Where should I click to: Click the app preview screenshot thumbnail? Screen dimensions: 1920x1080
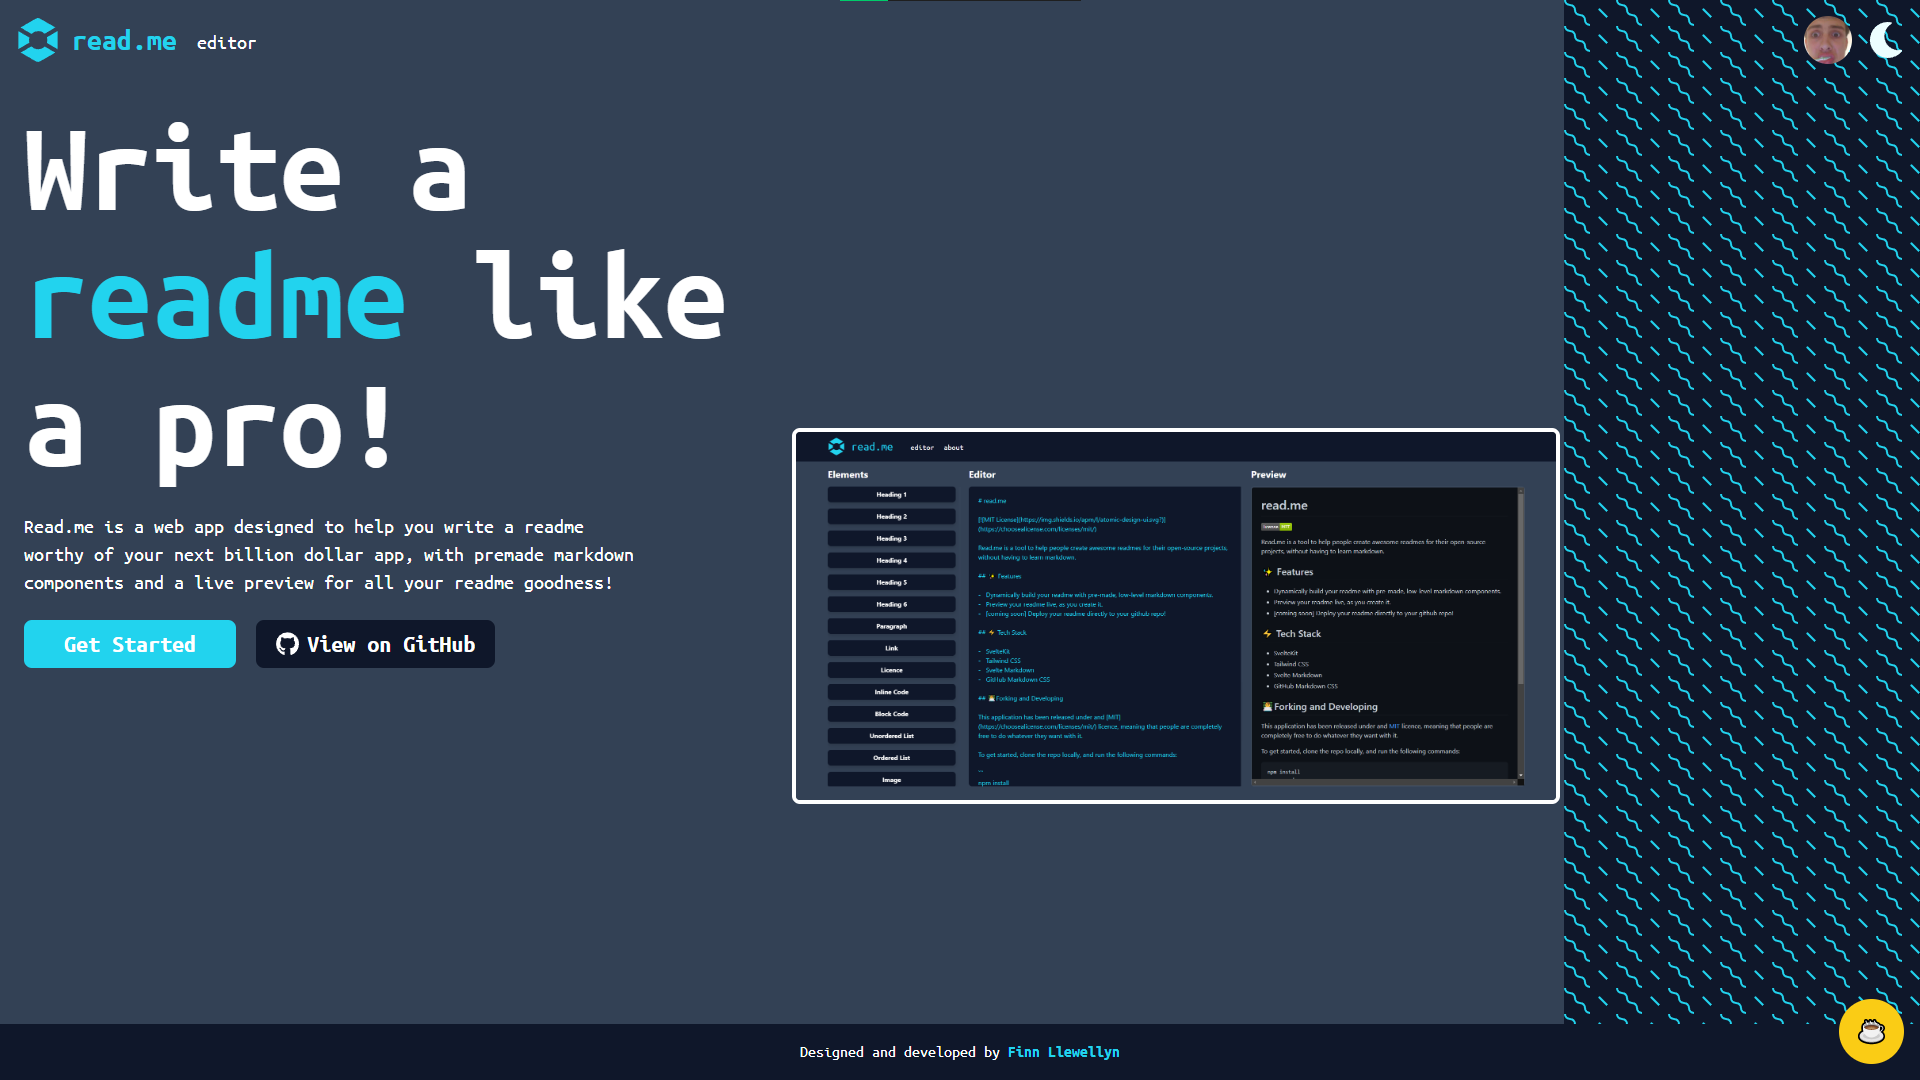point(1175,616)
